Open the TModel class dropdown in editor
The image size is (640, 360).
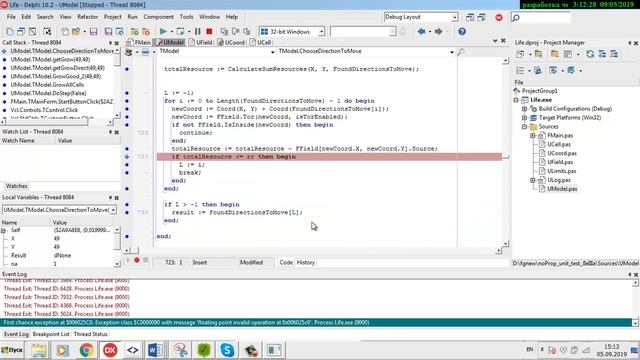tap(272, 52)
